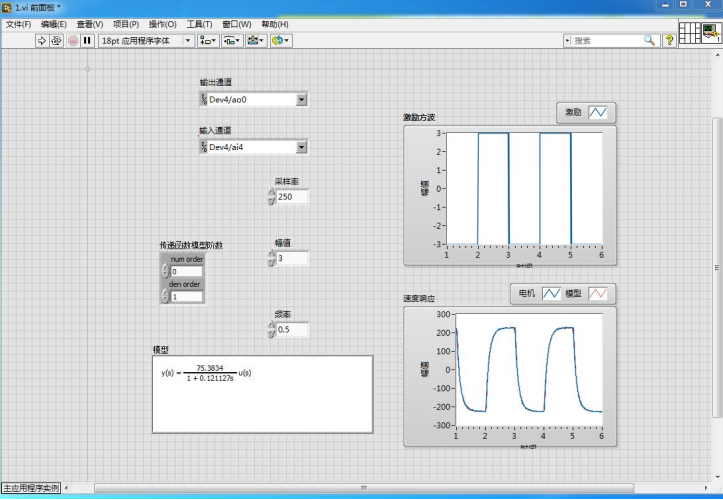Expand the 输出通道 Dev4/ao0 dropdown
The height and width of the screenshot is (500, 723).
point(301,100)
